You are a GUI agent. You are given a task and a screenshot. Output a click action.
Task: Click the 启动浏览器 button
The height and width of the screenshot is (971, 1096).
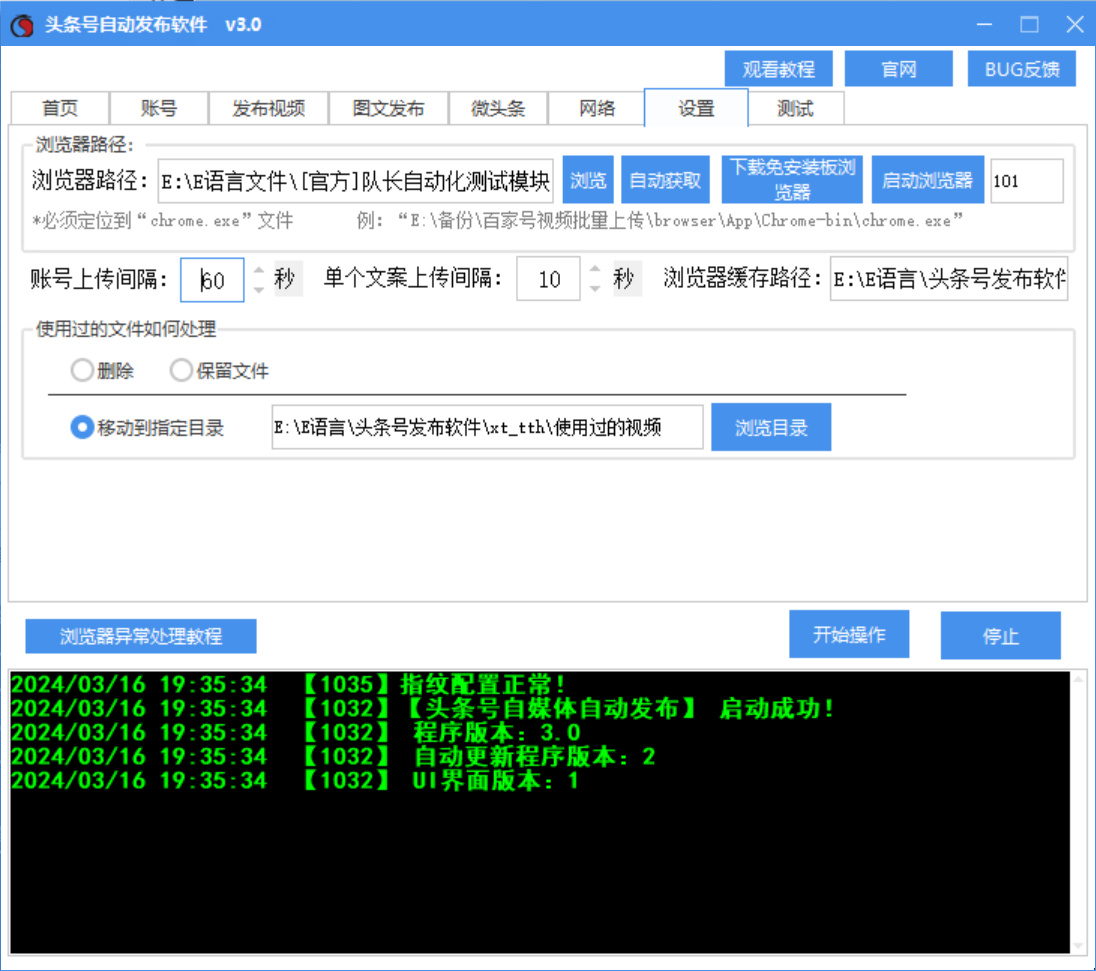coord(928,180)
